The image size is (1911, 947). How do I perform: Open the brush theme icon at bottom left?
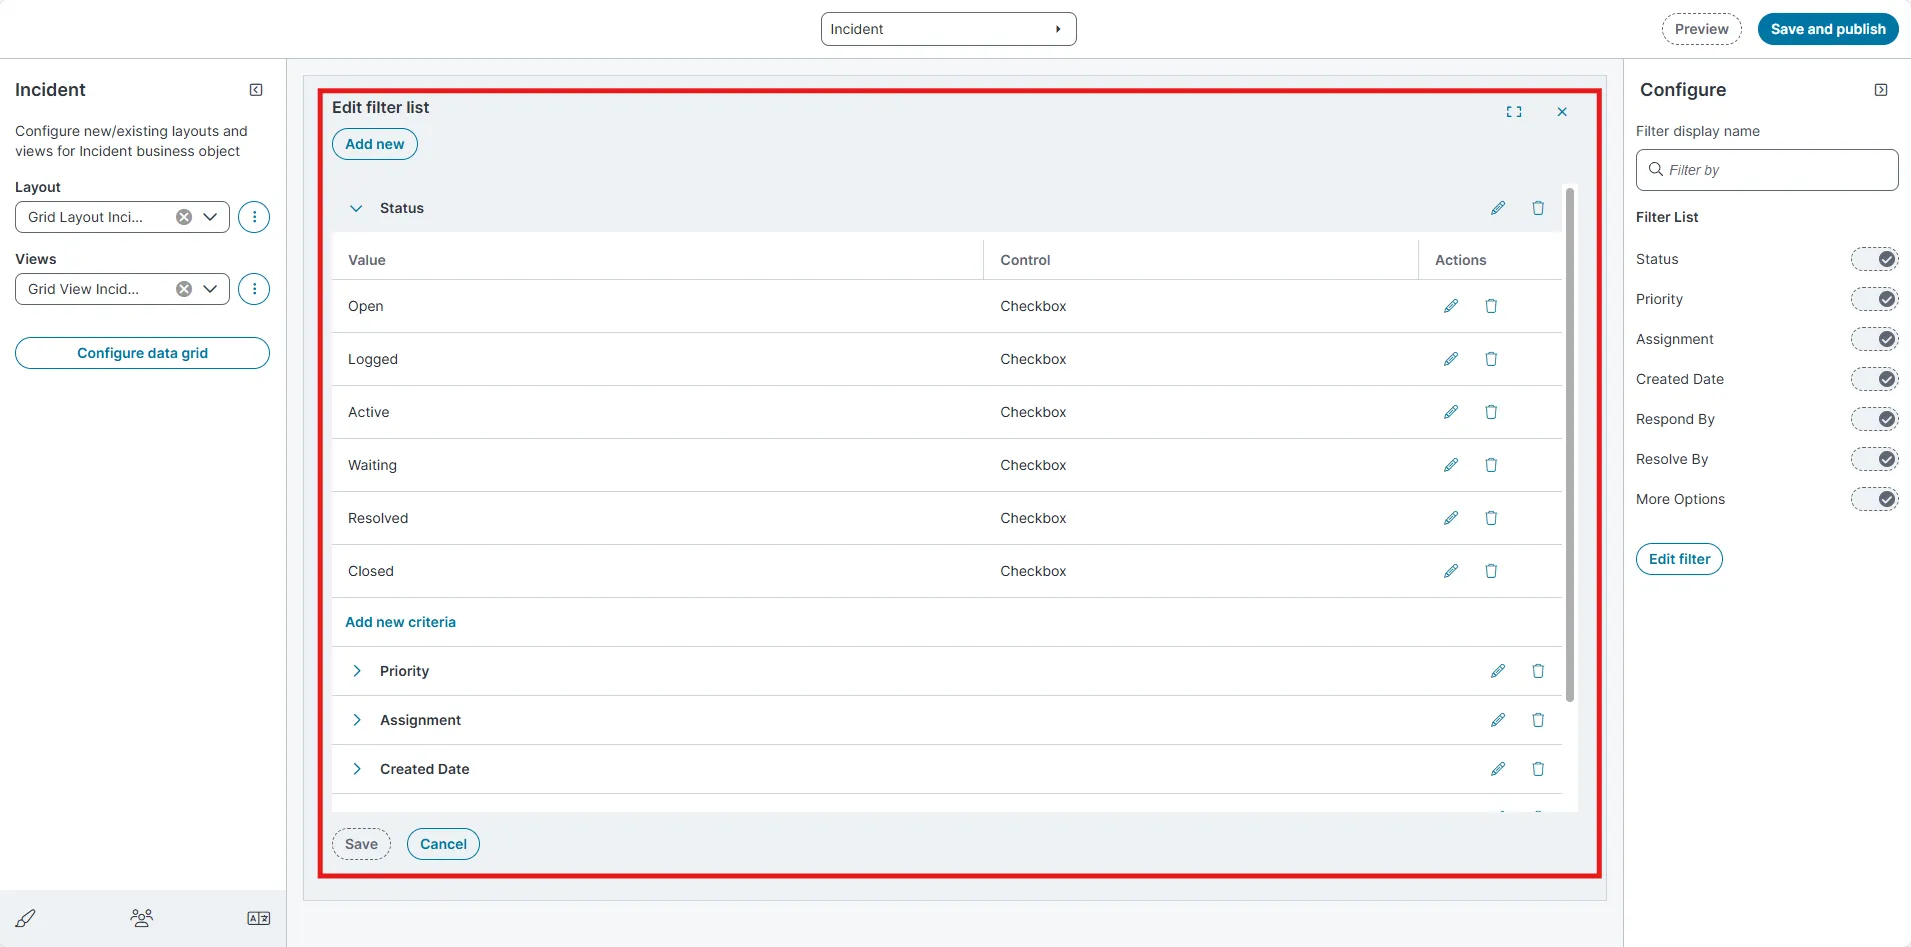coord(26,918)
